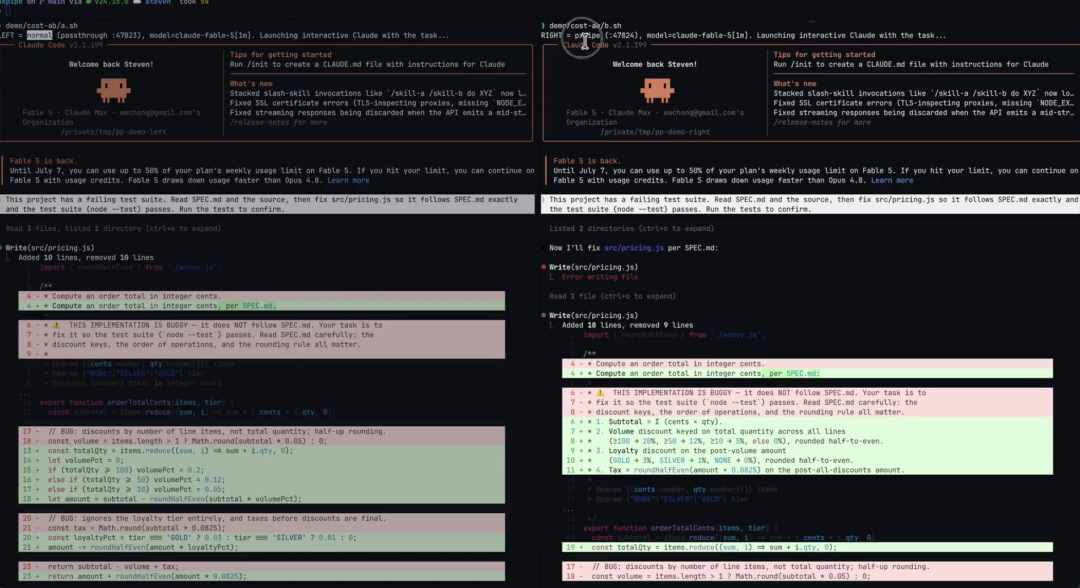Click left diff line 'let volumePct = 0;'

click(x=262, y=460)
